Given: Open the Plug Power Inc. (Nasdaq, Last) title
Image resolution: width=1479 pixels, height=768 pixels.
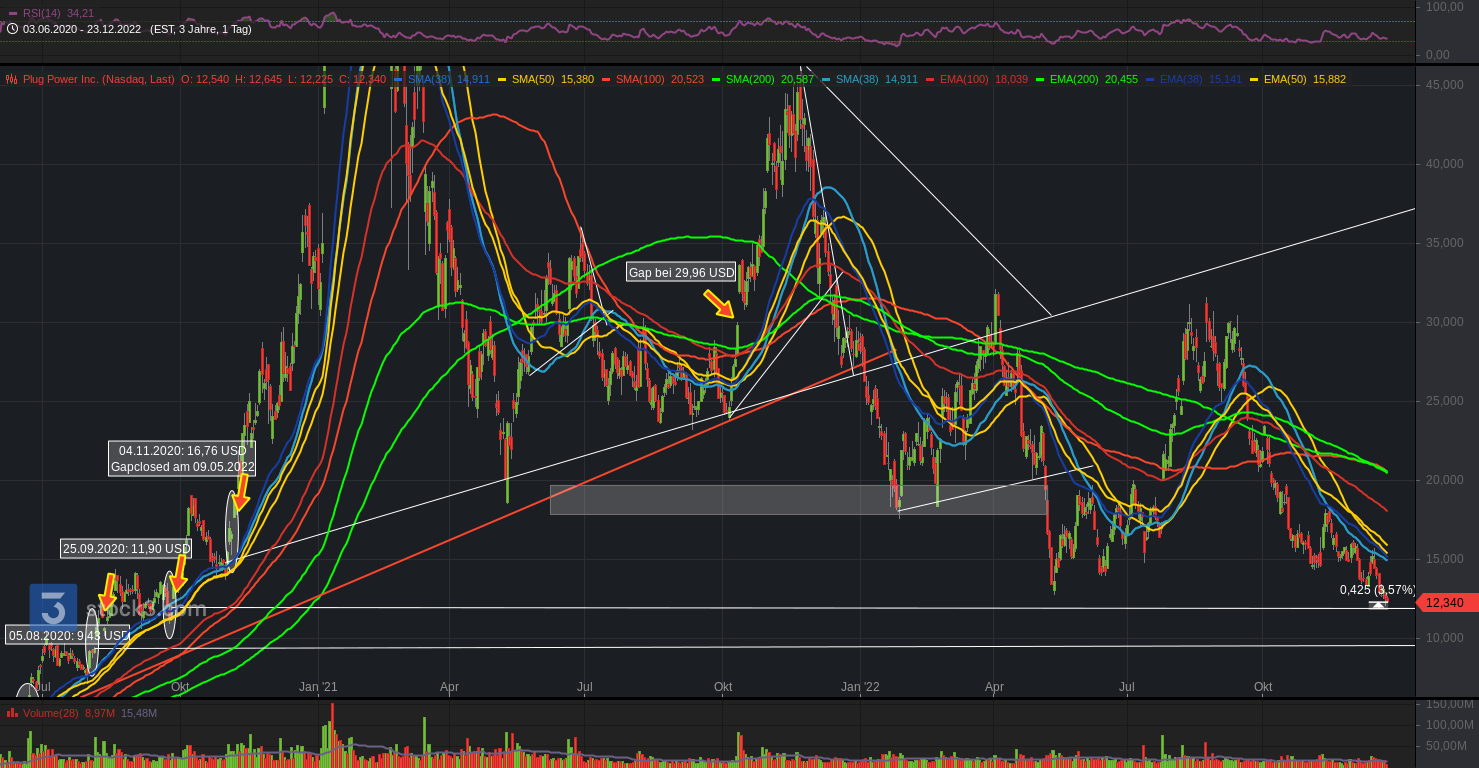Looking at the screenshot, I should (98, 79).
